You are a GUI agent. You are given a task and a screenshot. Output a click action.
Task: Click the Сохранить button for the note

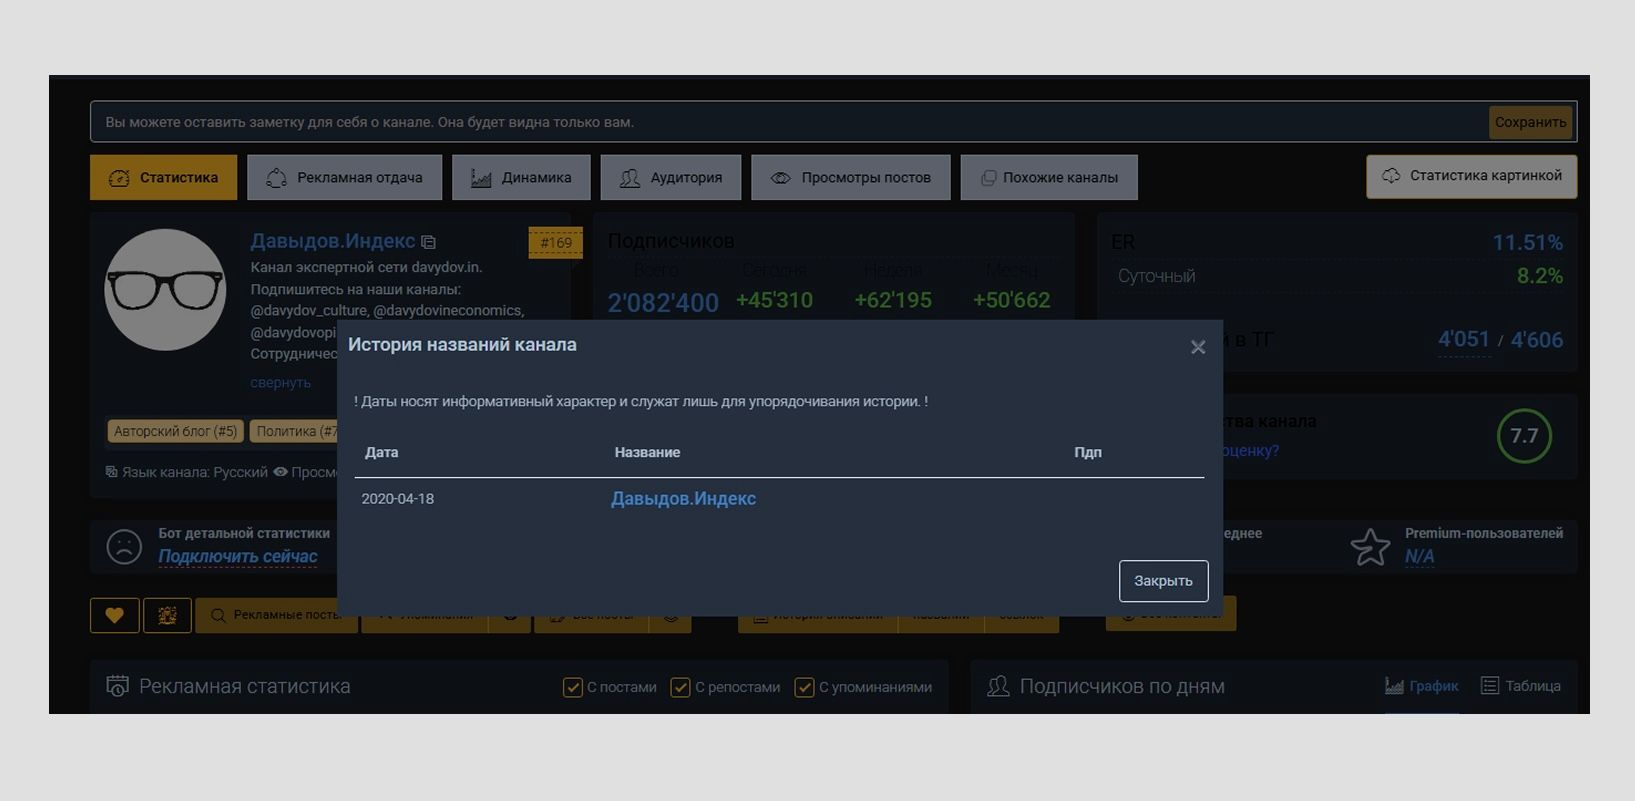[1530, 122]
